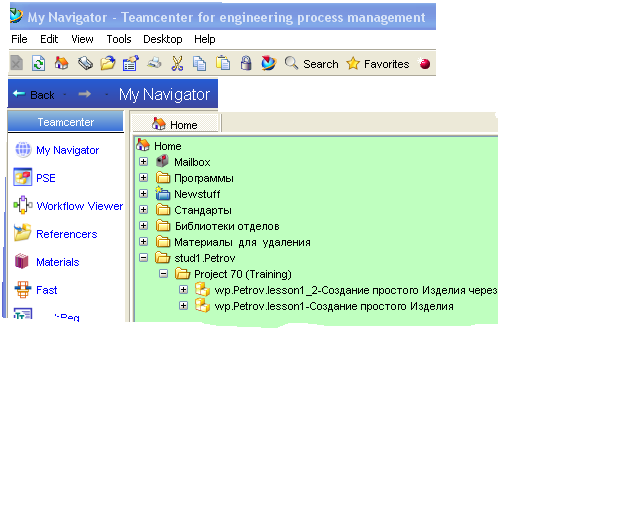Select the Home root tree node

pyautogui.click(x=167, y=146)
